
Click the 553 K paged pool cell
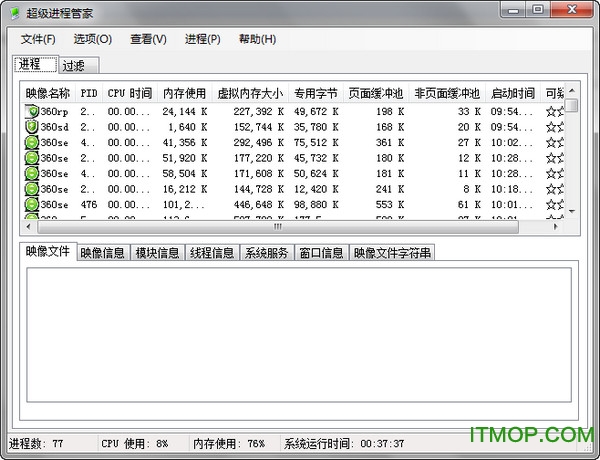(x=390, y=204)
